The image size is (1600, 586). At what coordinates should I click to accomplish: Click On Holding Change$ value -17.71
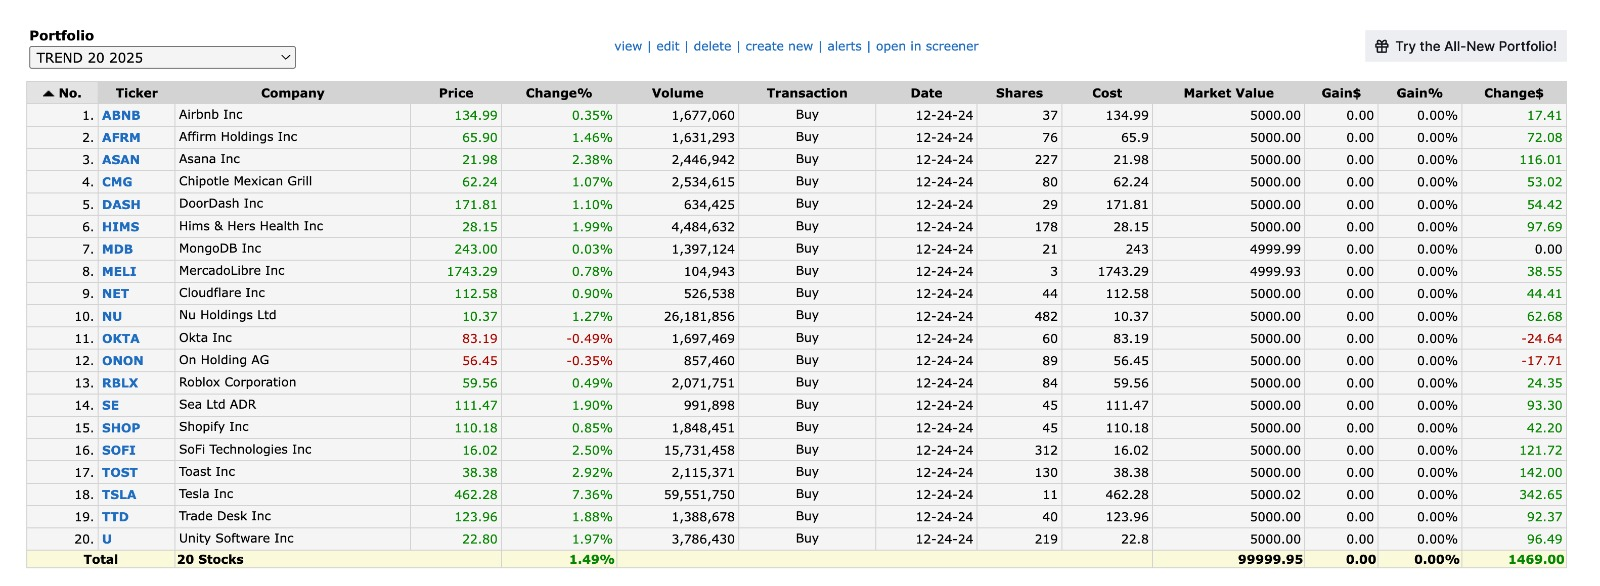(1542, 361)
